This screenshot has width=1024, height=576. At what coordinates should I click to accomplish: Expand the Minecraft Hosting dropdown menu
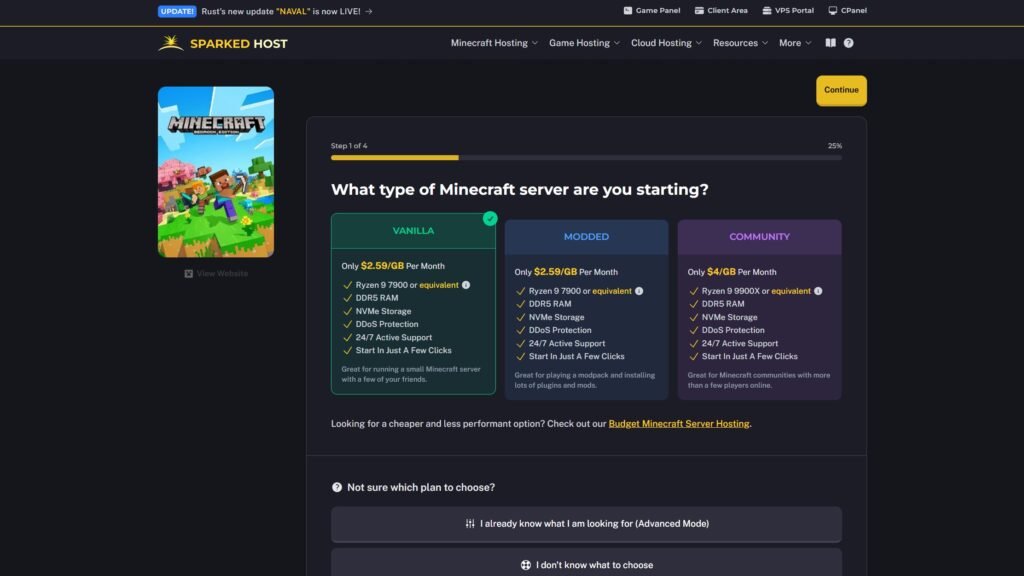[x=494, y=43]
